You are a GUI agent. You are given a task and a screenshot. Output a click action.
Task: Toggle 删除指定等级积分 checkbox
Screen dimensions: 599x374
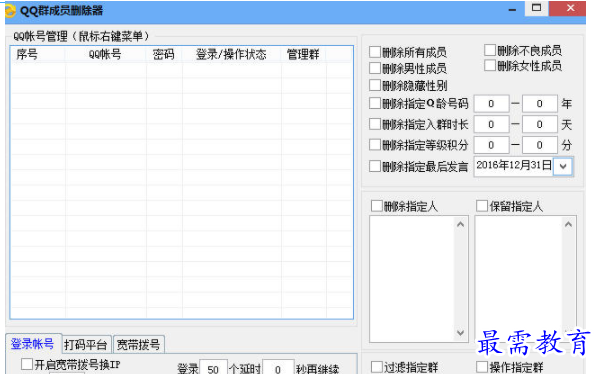375,145
